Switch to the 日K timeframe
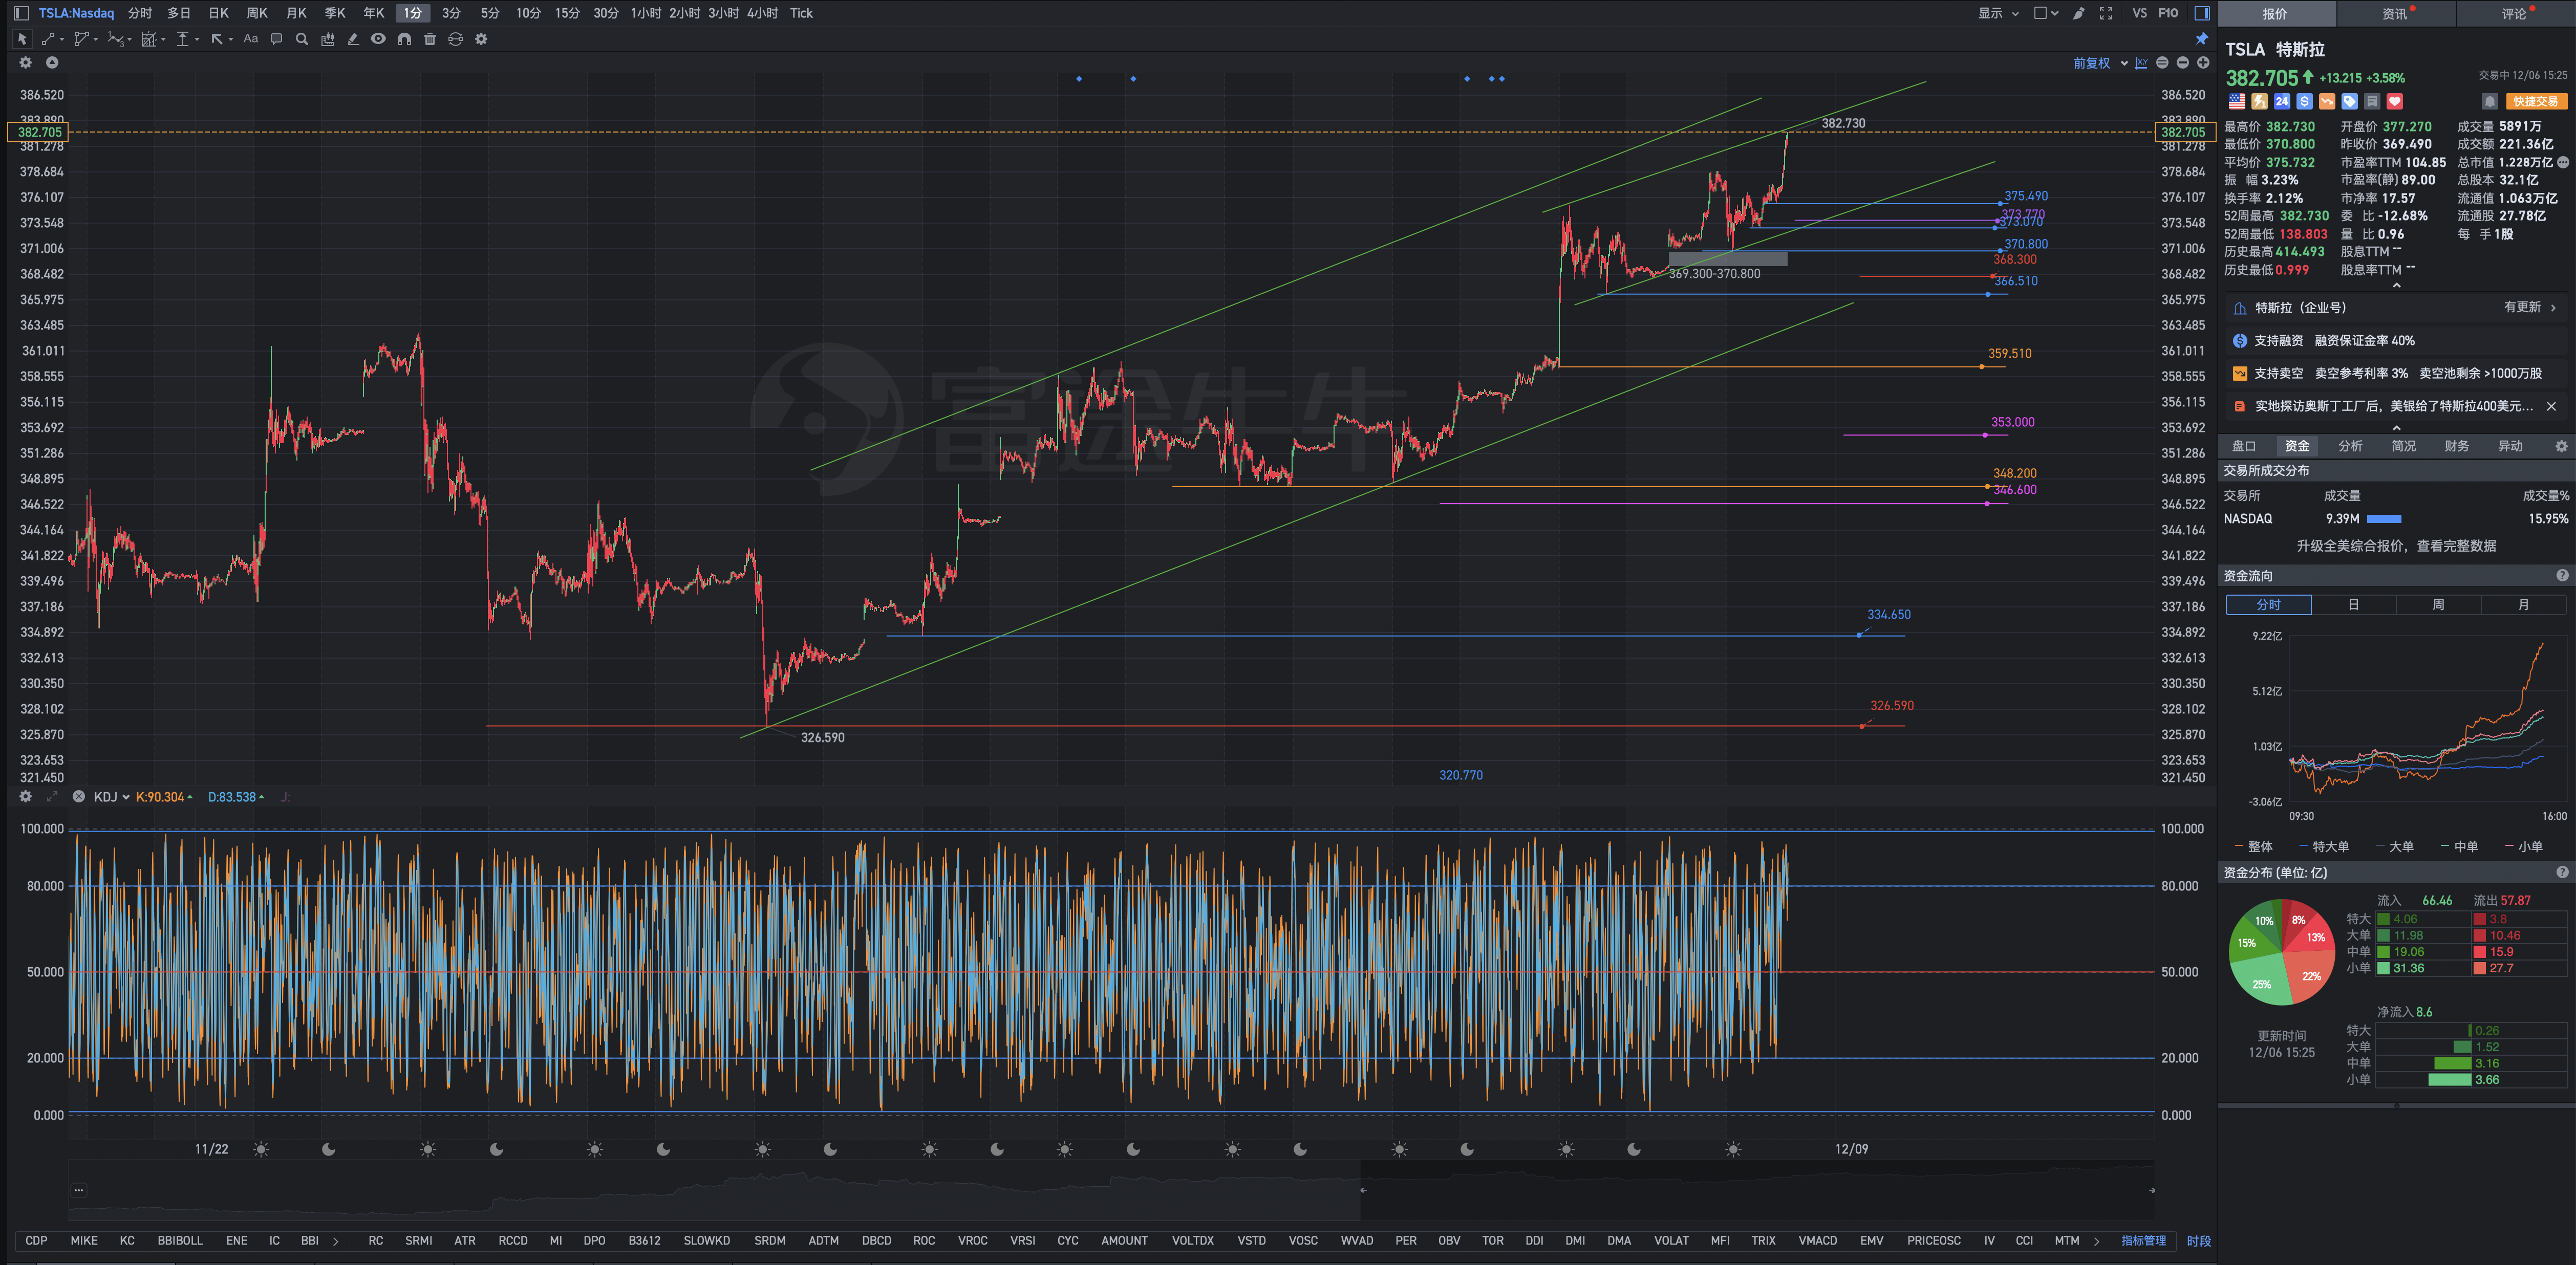The image size is (2576, 1265). click(218, 13)
